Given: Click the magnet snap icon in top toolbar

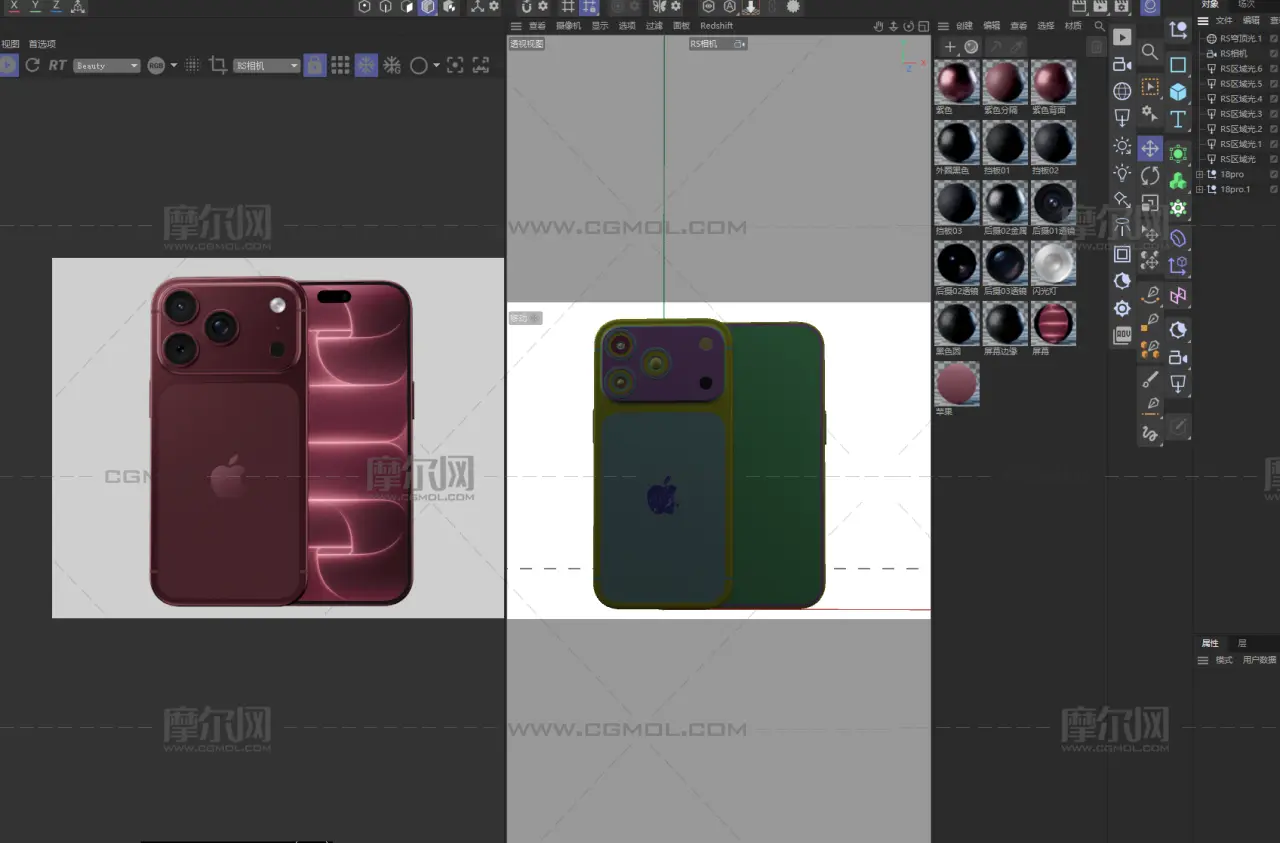Looking at the screenshot, I should pos(527,6).
